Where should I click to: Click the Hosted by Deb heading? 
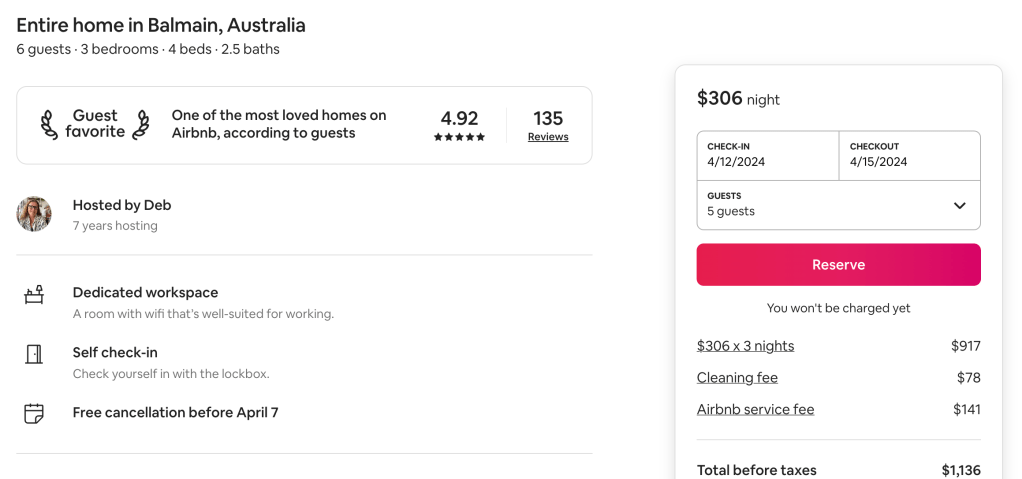pos(122,205)
